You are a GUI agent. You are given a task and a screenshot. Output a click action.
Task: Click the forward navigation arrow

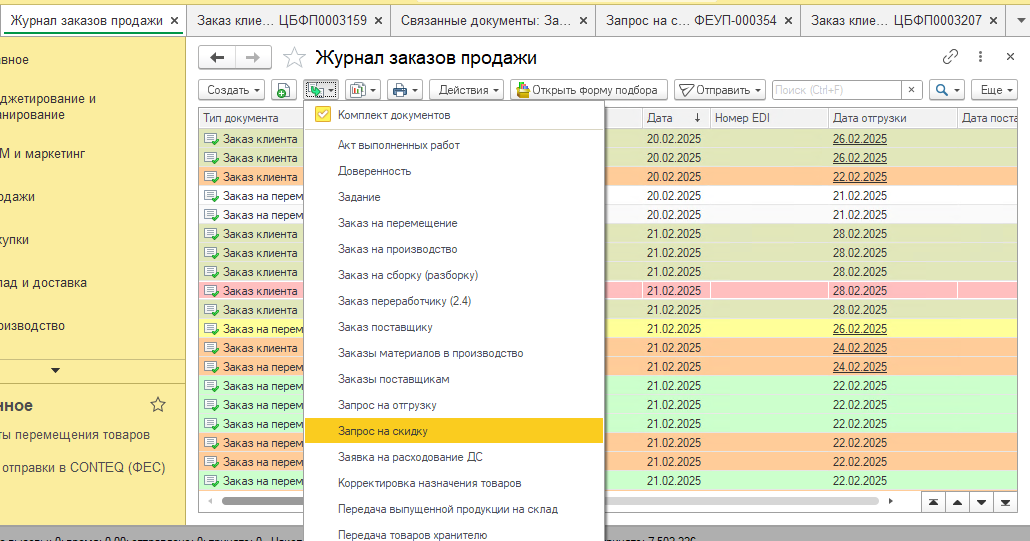(254, 59)
